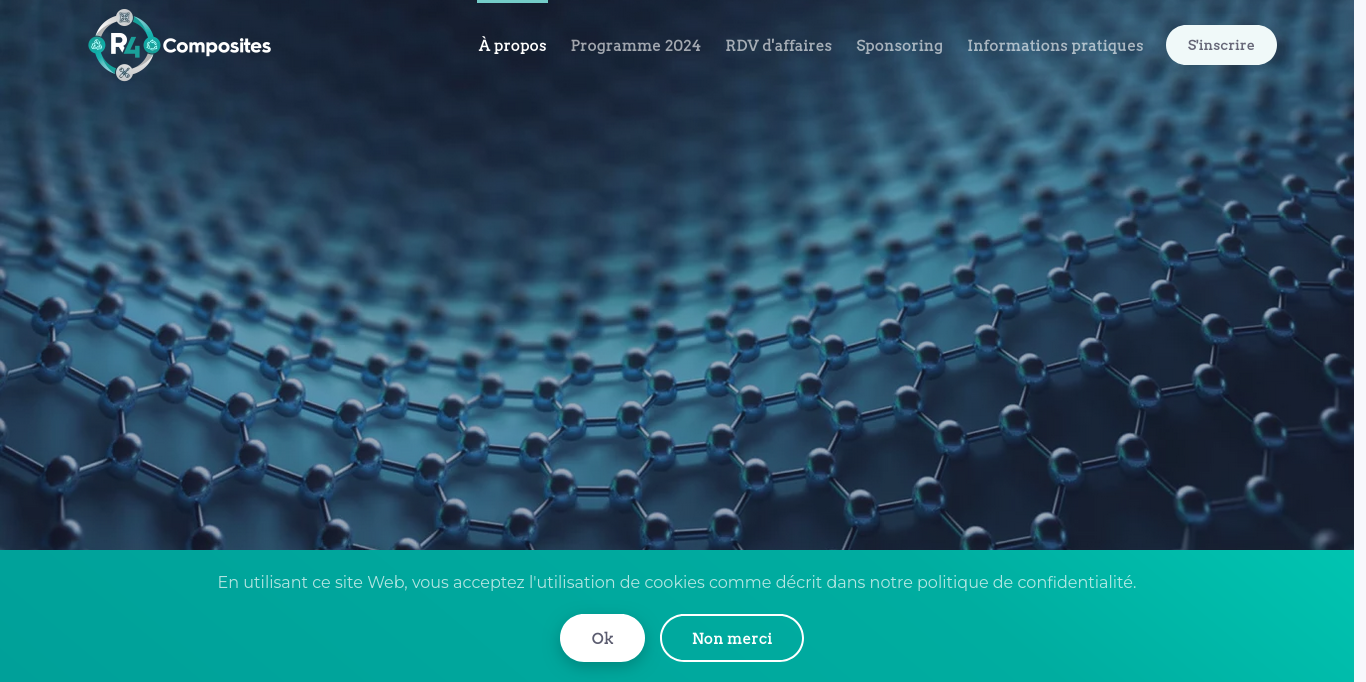Click the wrench and screwdriver icon in the logo
Image resolution: width=1366 pixels, height=682 pixels.
(124, 72)
